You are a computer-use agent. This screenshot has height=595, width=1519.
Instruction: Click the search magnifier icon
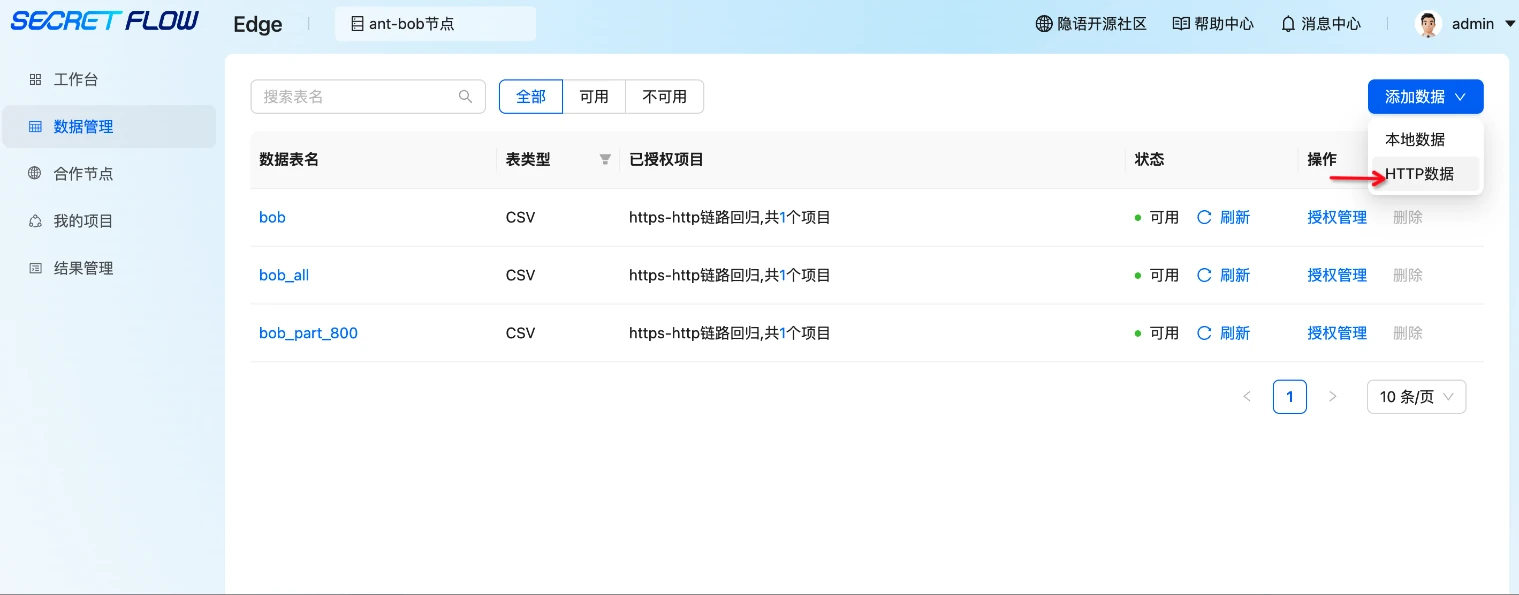pos(465,97)
